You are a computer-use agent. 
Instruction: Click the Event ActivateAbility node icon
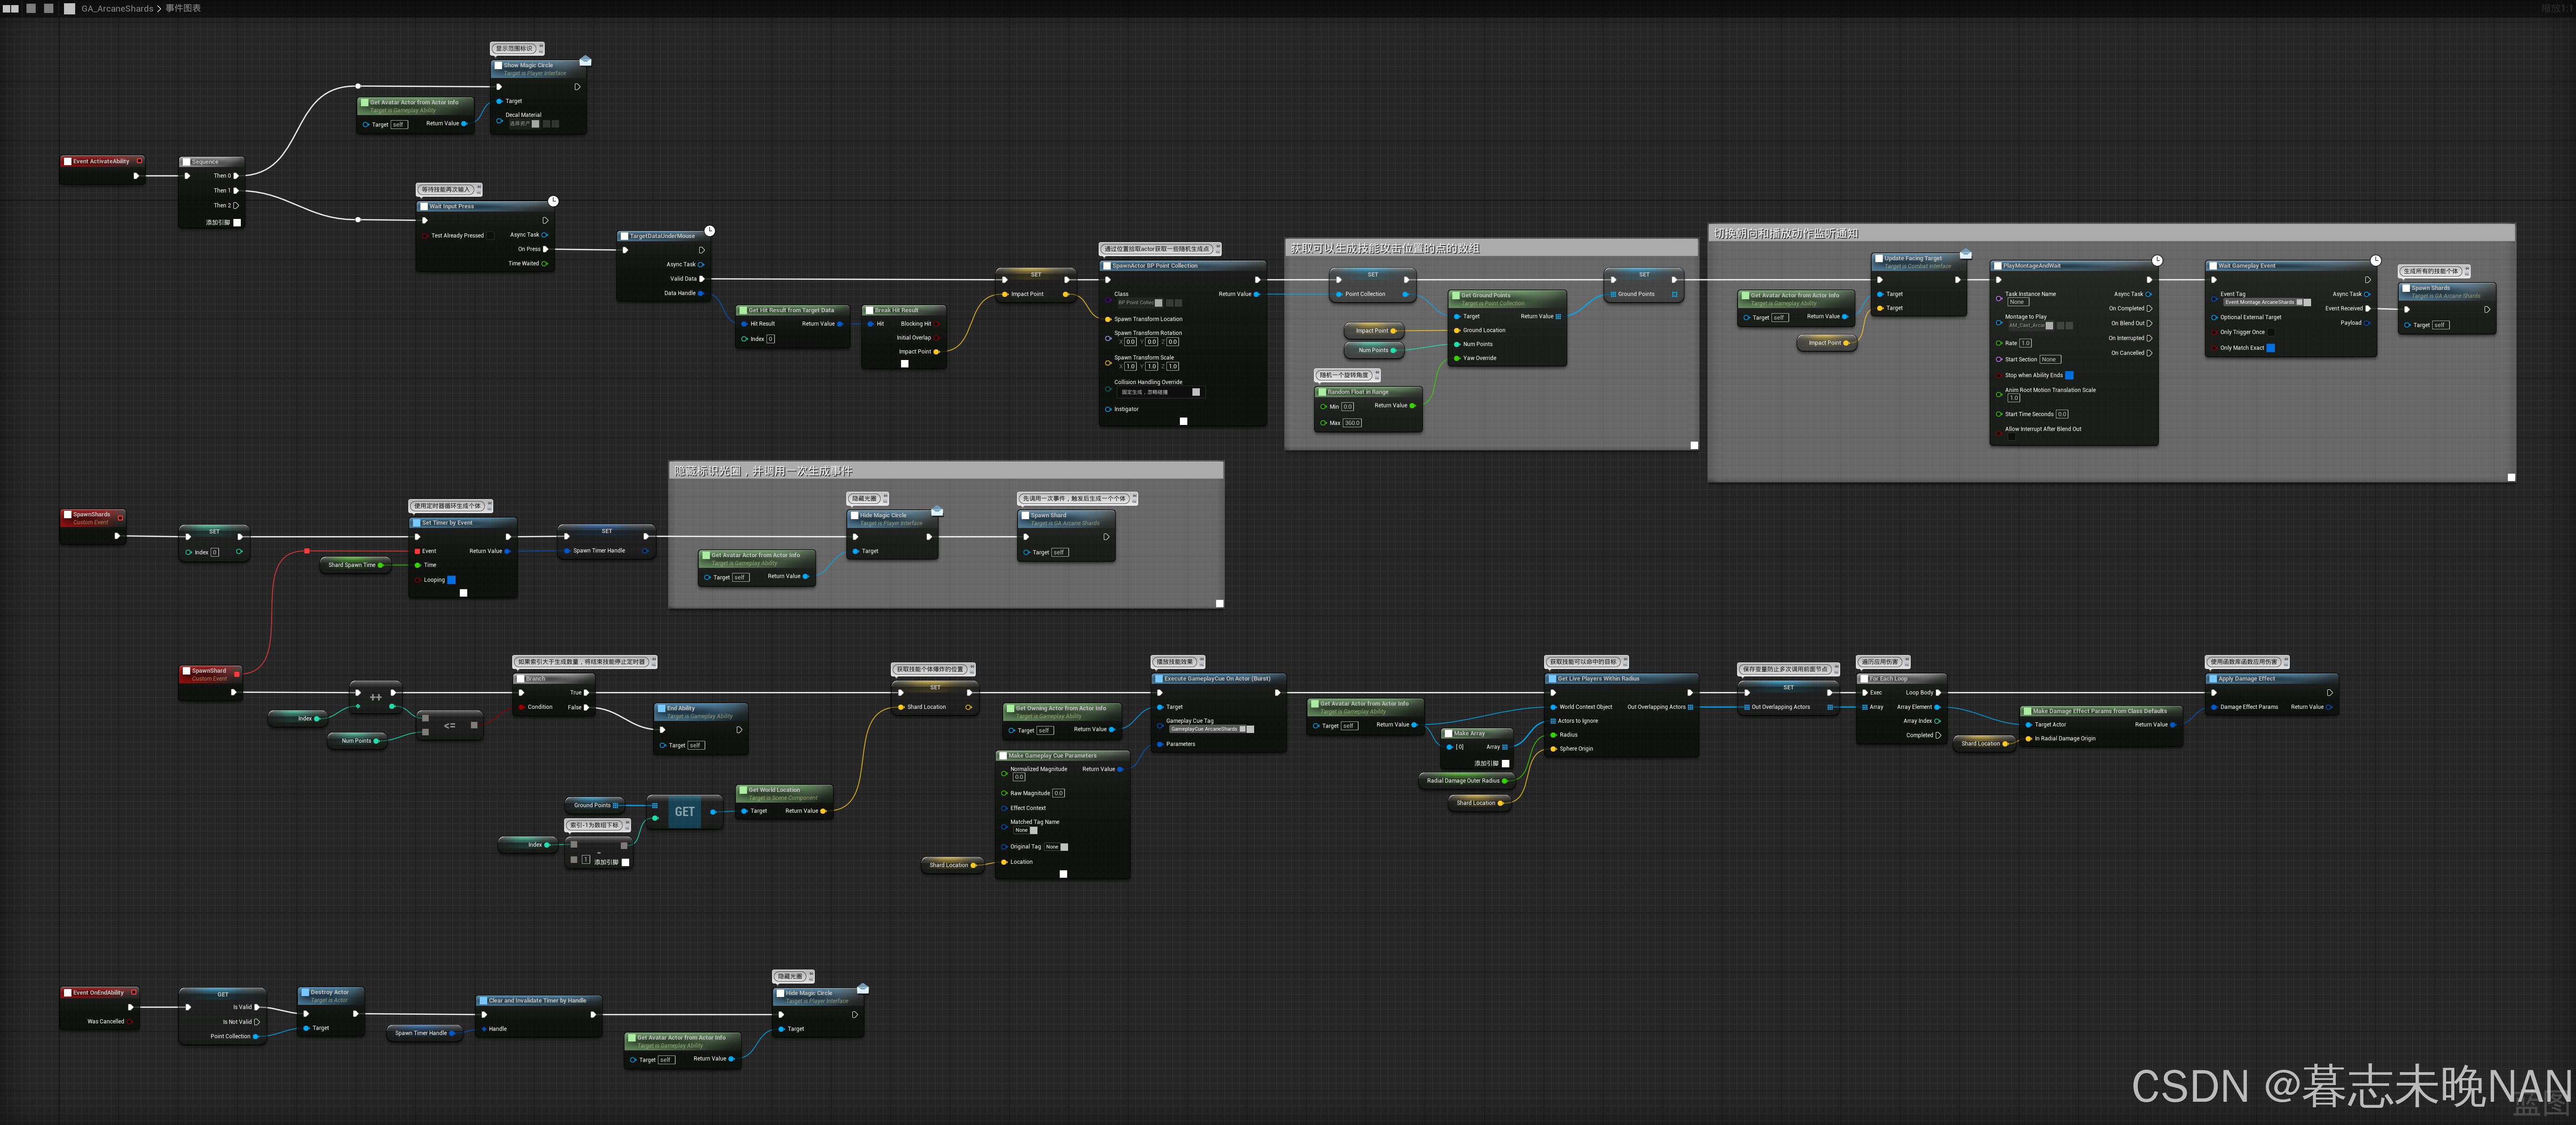coord(68,161)
